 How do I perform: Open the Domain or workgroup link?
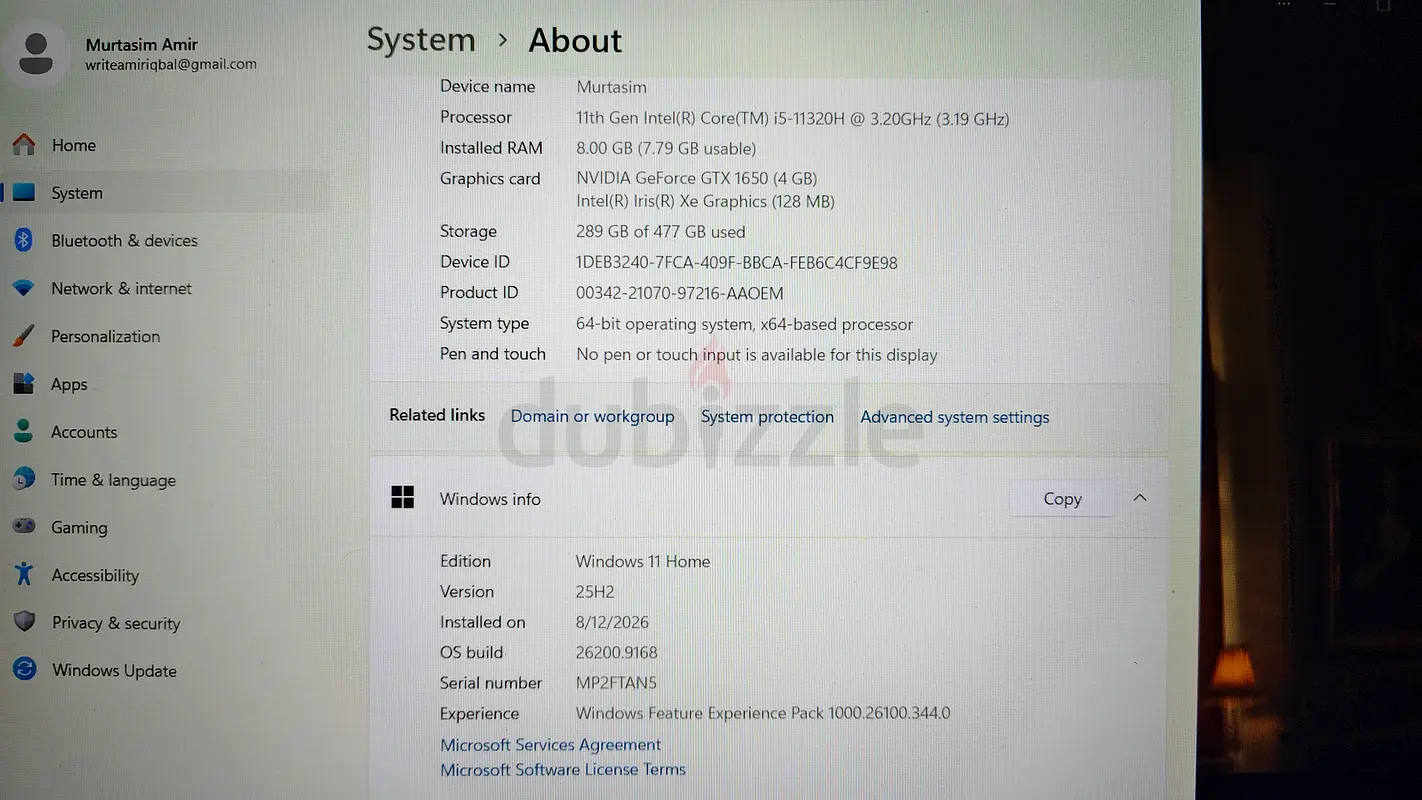tap(593, 416)
